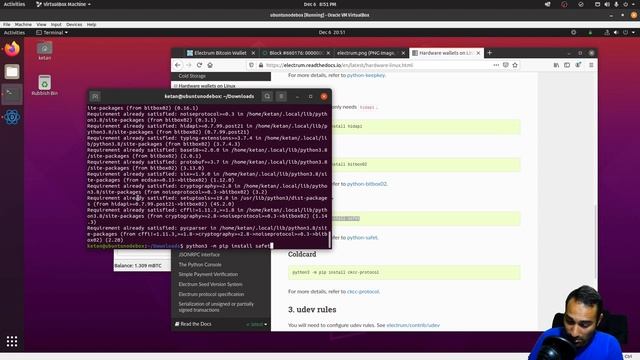This screenshot has height=360, width=640.
Task: Go to Firefox home page icon
Action: [x=210, y=65]
